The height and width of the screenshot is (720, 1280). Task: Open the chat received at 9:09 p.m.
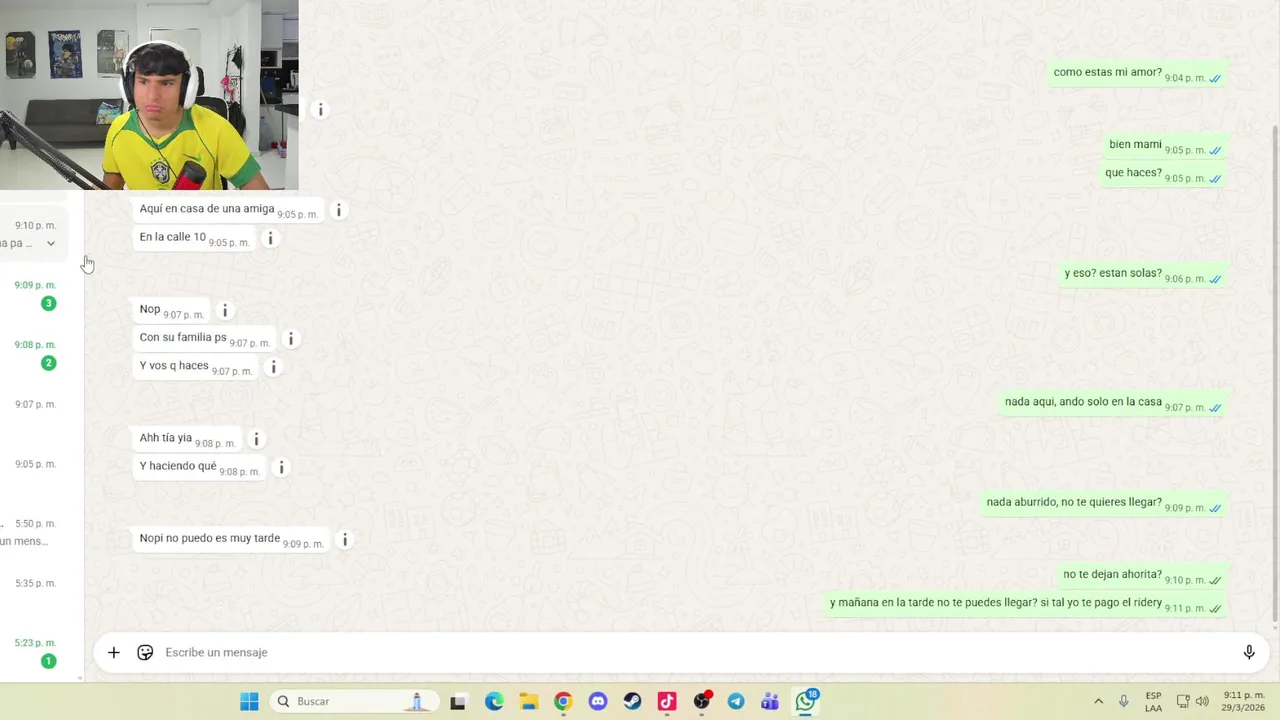click(x=35, y=294)
